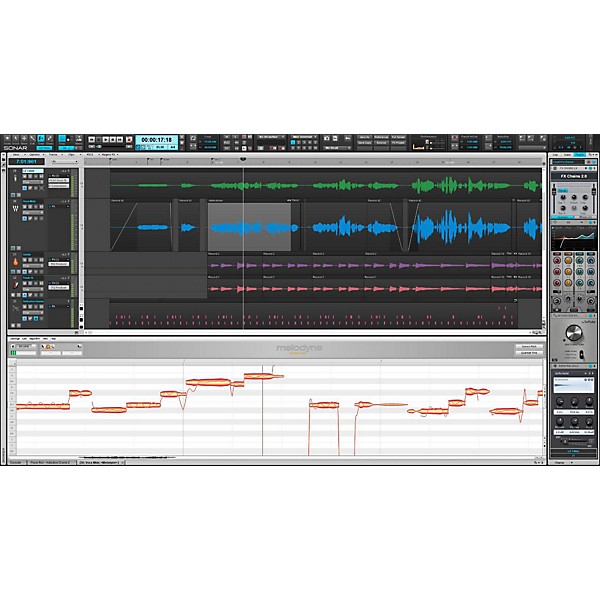Mute the top vocal track

pos(25,176)
